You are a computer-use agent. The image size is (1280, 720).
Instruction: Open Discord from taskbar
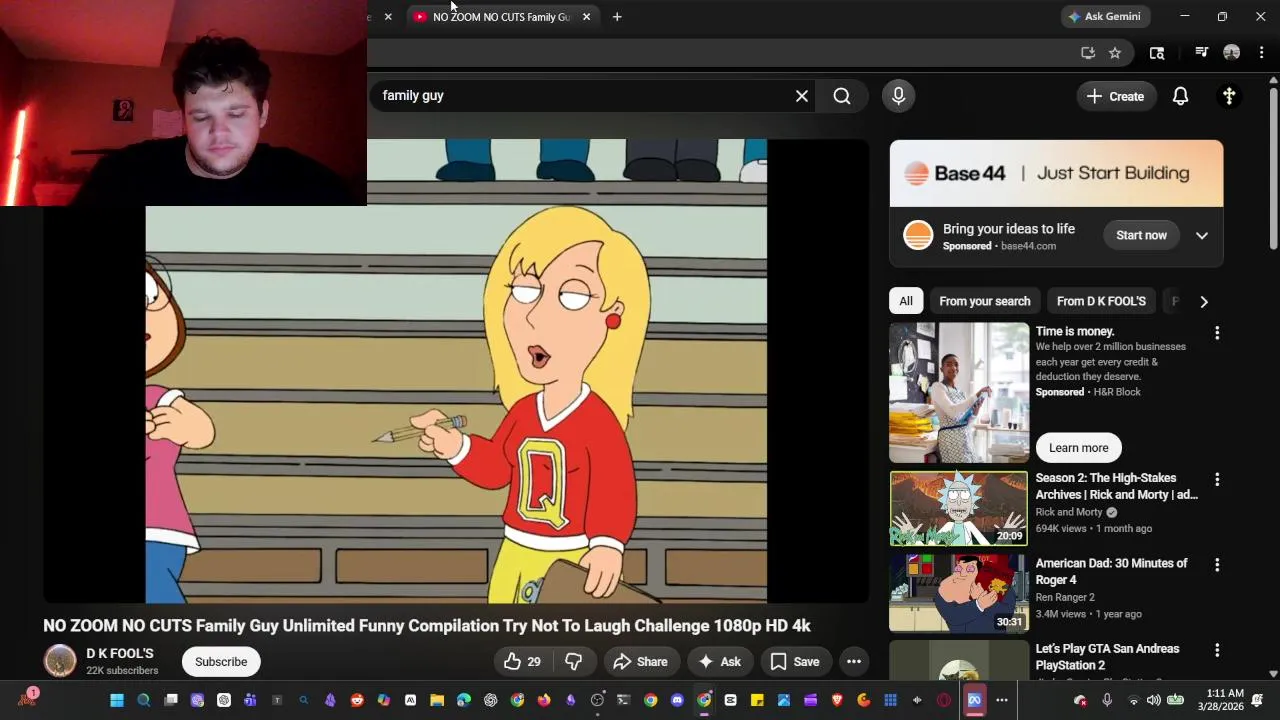pyautogui.click(x=677, y=700)
